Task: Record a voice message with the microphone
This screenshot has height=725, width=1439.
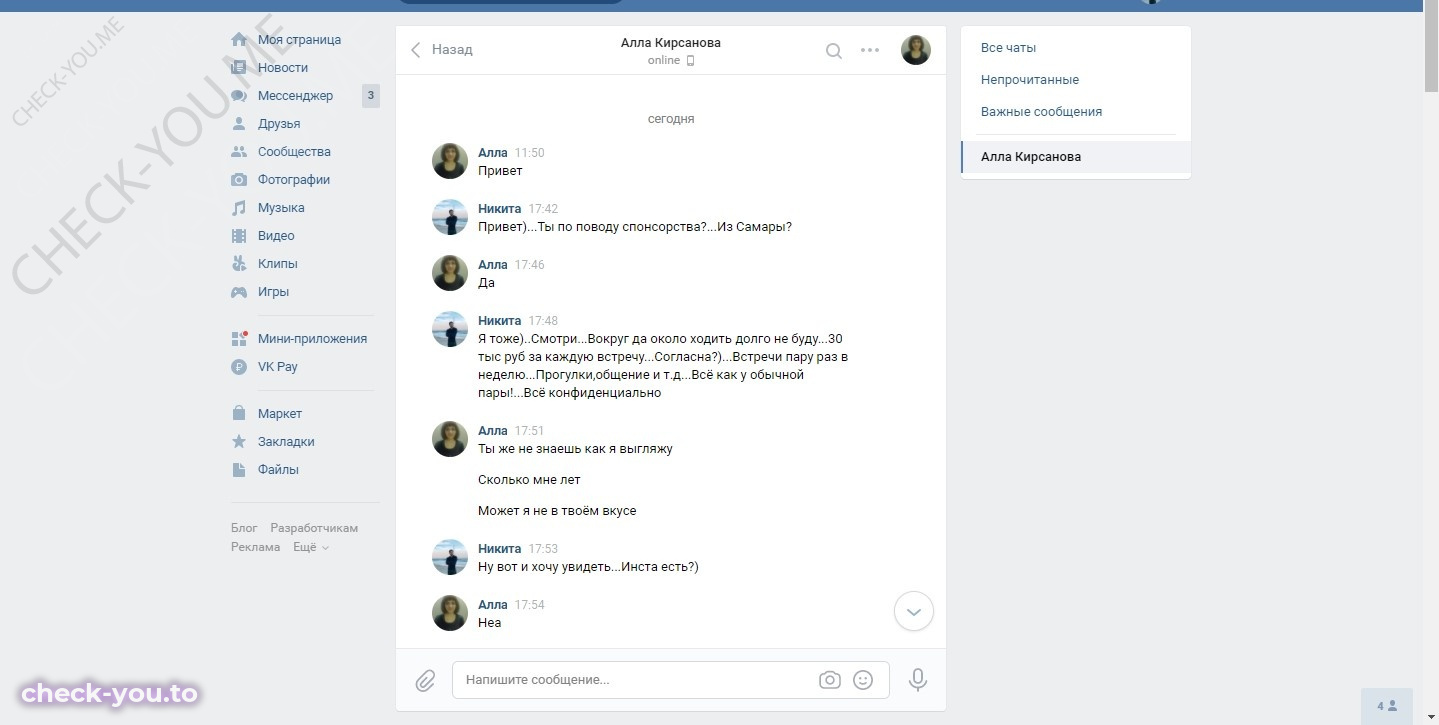Action: [917, 680]
